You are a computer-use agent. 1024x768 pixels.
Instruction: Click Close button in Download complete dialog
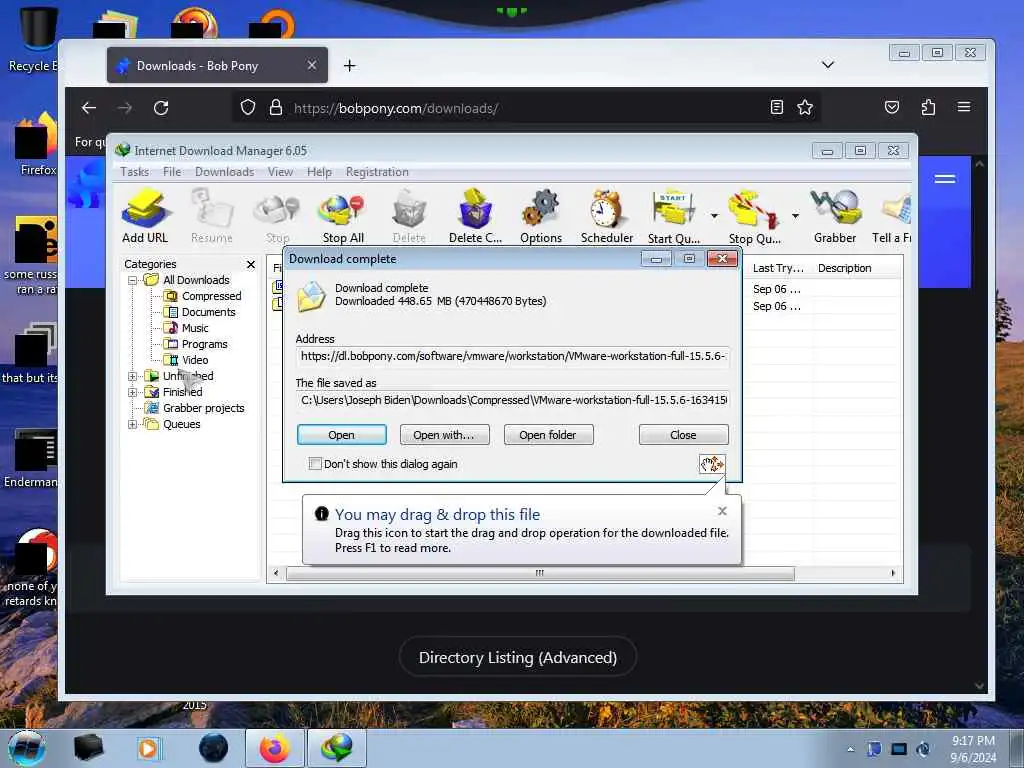point(683,435)
